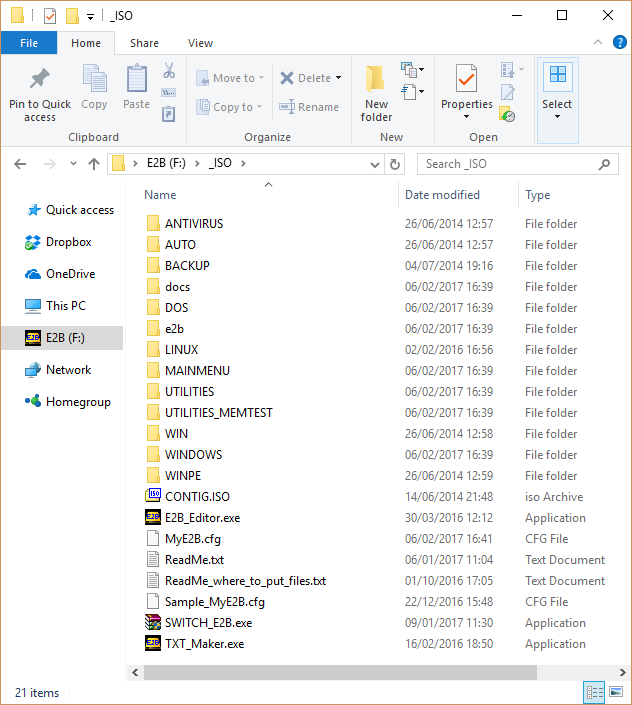Refresh the current folder view
Screen dimensions: 632x705
click(x=395, y=164)
